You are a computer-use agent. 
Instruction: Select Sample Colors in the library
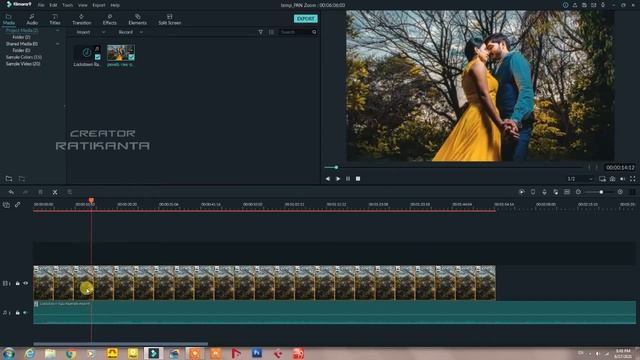[x=24, y=57]
